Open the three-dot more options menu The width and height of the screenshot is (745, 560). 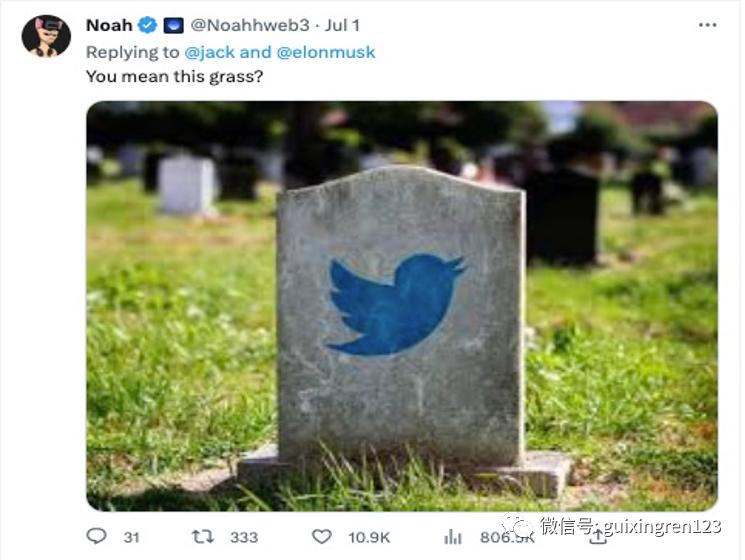click(708, 25)
